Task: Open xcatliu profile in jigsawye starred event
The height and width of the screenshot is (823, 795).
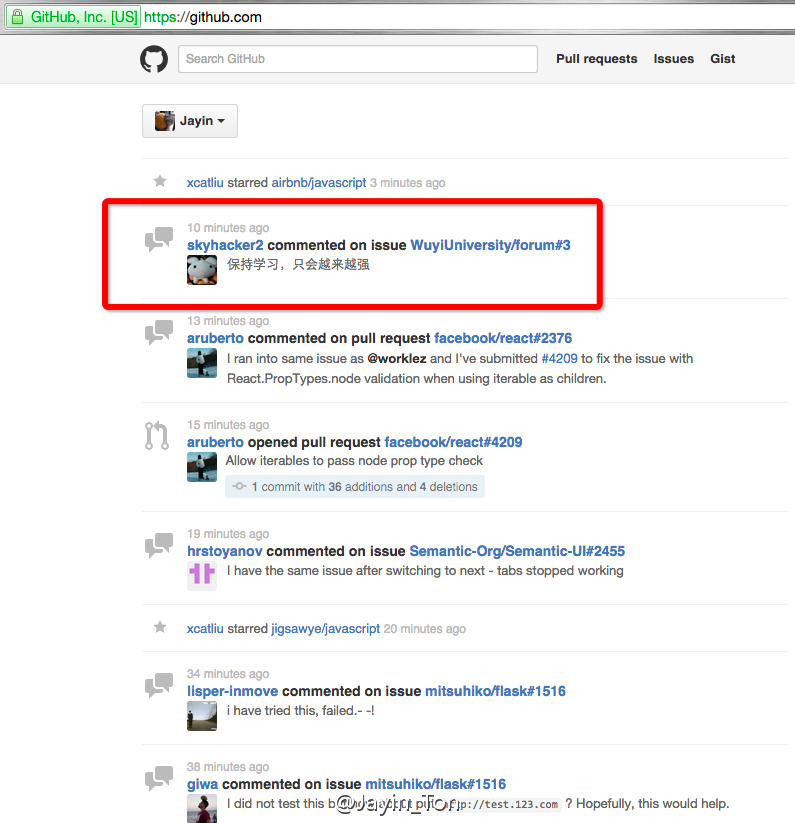Action: tap(205, 629)
